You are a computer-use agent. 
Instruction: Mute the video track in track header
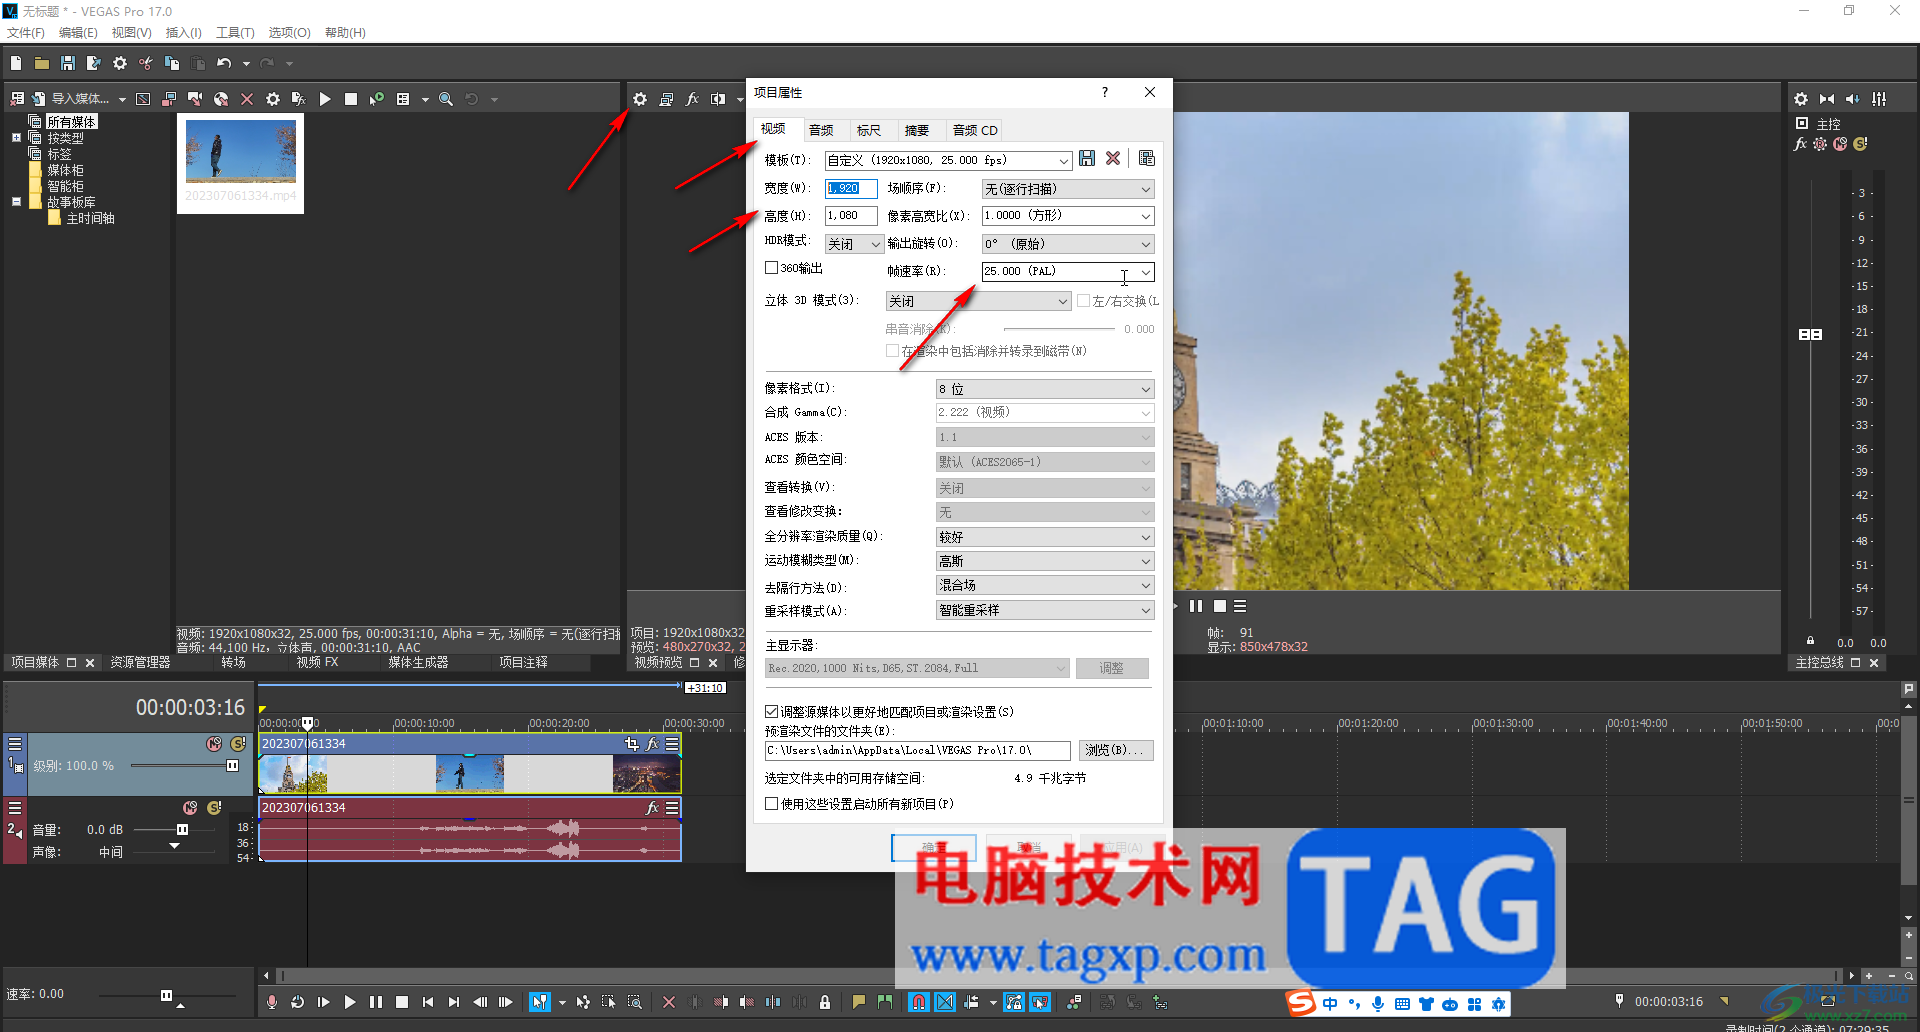[x=214, y=744]
